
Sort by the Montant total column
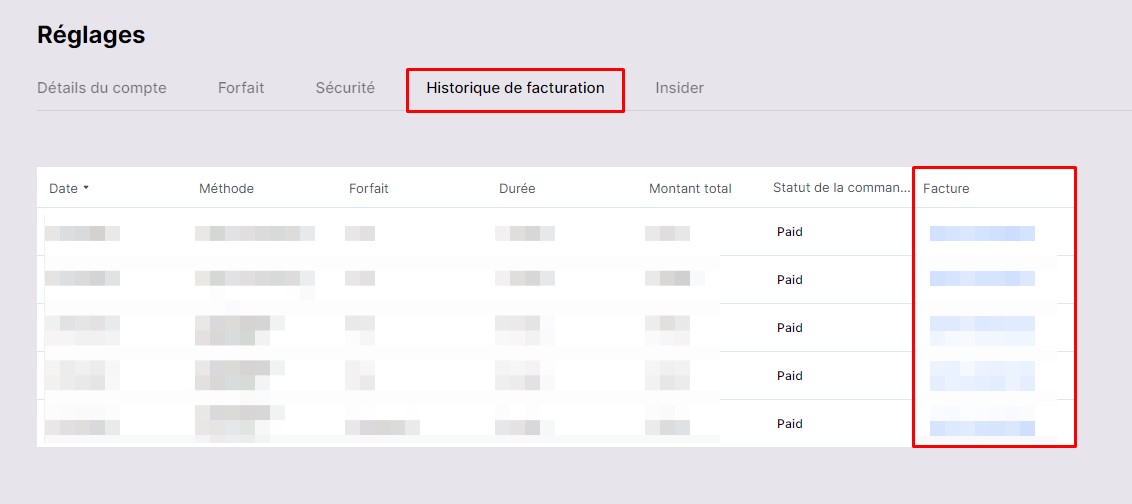[x=690, y=189]
